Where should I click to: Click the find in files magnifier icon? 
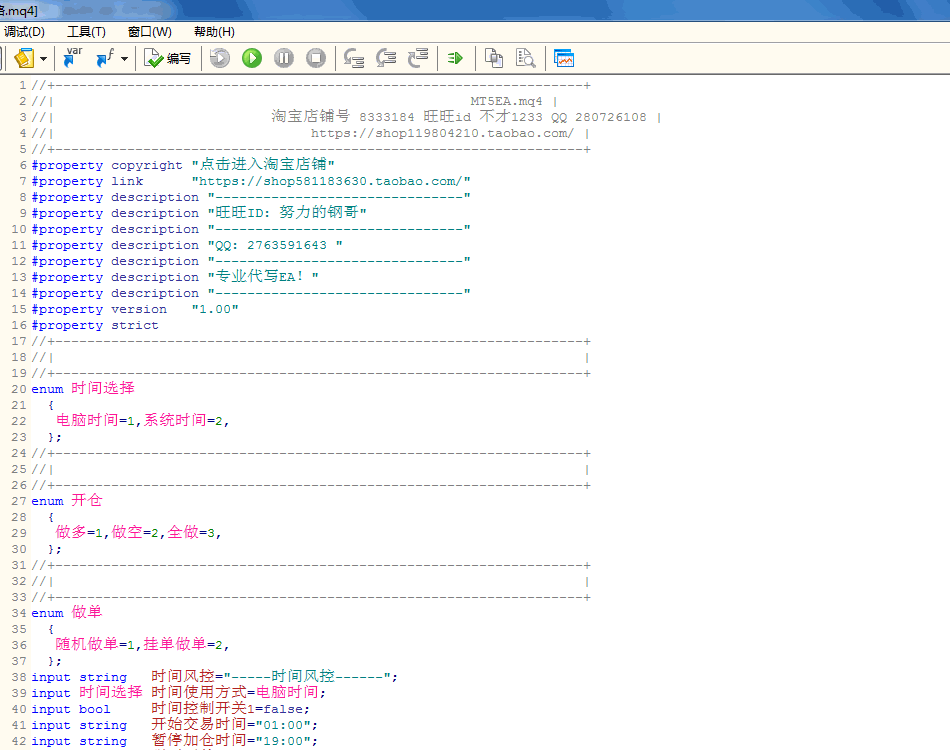click(525, 58)
